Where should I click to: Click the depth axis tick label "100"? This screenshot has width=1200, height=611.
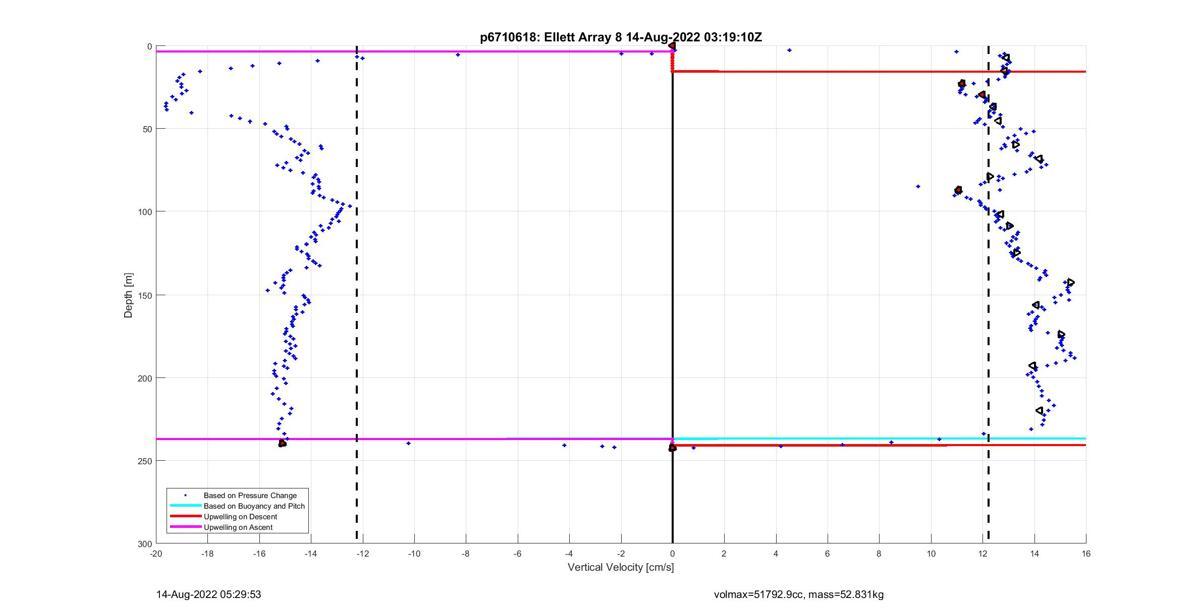tap(144, 212)
